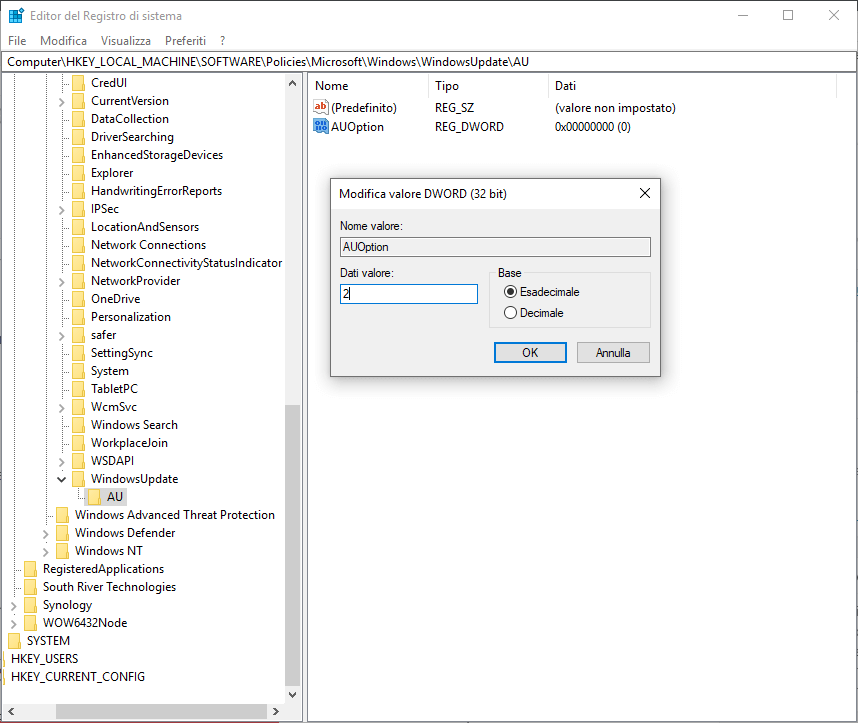The height and width of the screenshot is (723, 858).
Task: Click the REG_SZ type cell
Action: tap(454, 108)
